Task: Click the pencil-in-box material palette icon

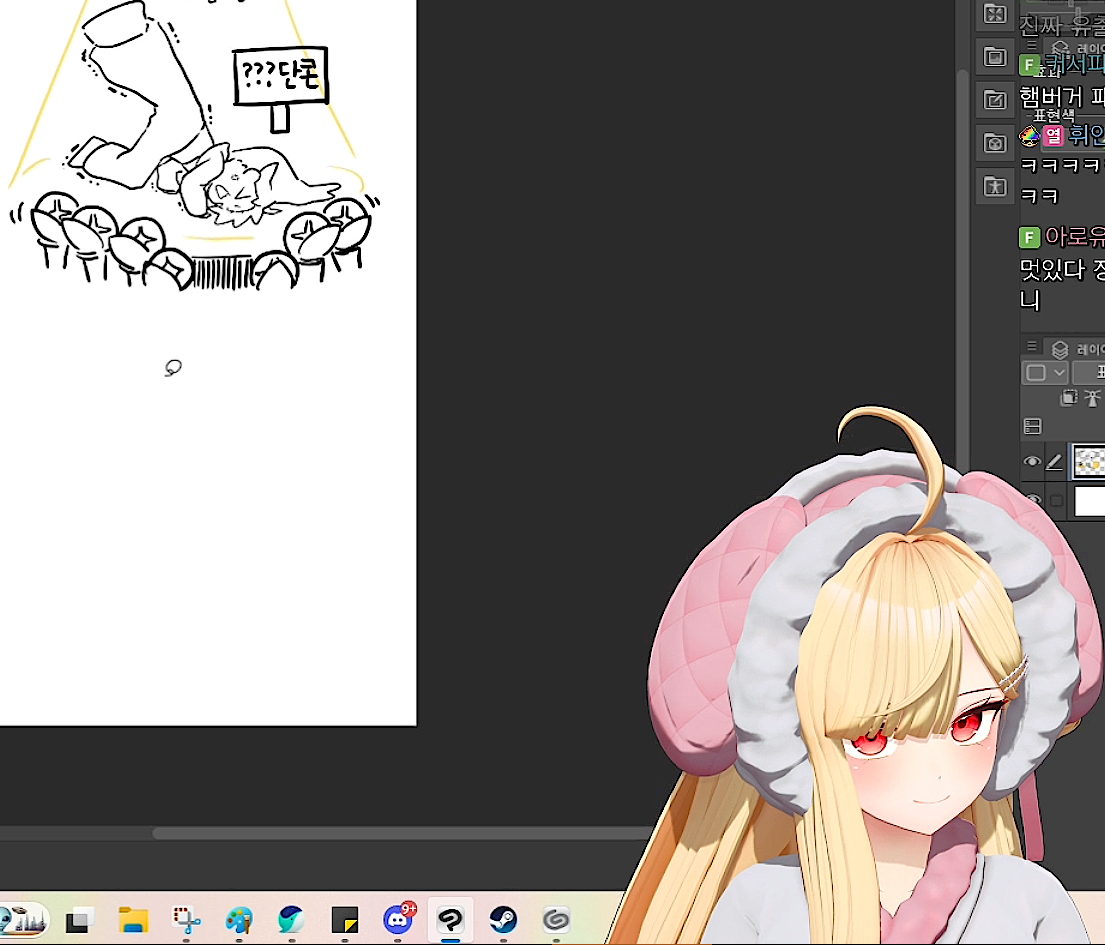Action: 994,99
